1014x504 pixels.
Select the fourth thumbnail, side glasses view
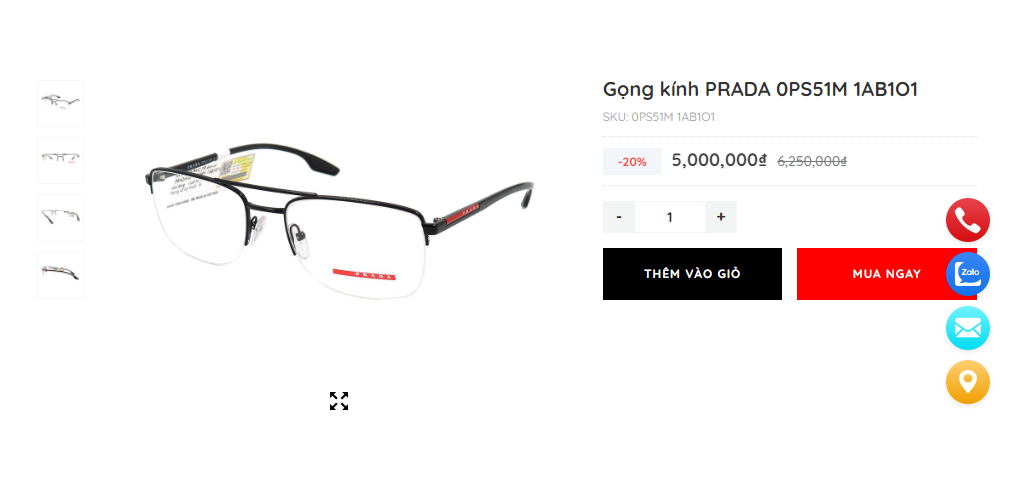tap(60, 275)
